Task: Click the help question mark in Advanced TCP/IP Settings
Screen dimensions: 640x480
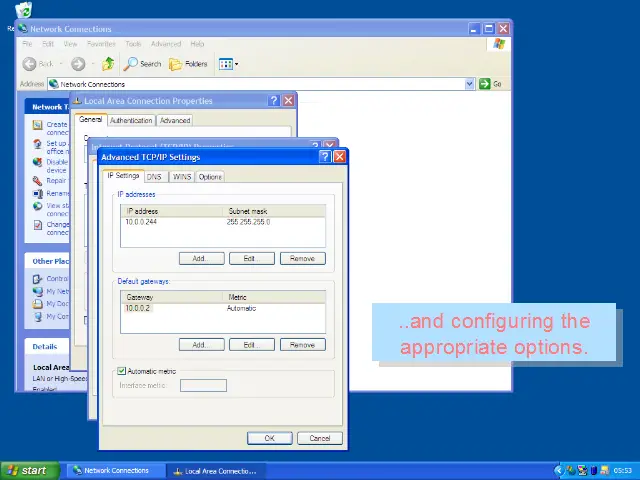Action: (x=325, y=157)
